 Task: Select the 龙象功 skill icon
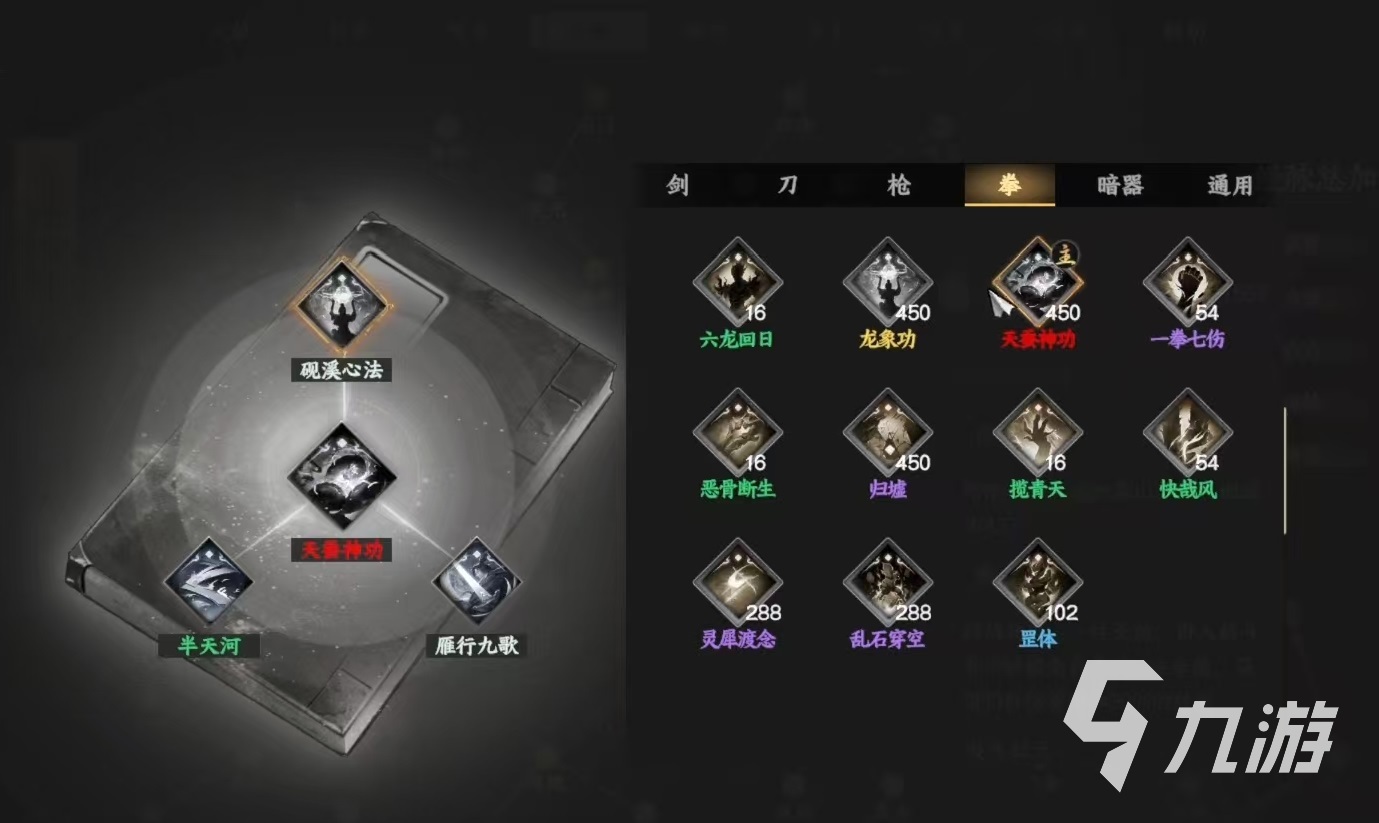point(887,283)
